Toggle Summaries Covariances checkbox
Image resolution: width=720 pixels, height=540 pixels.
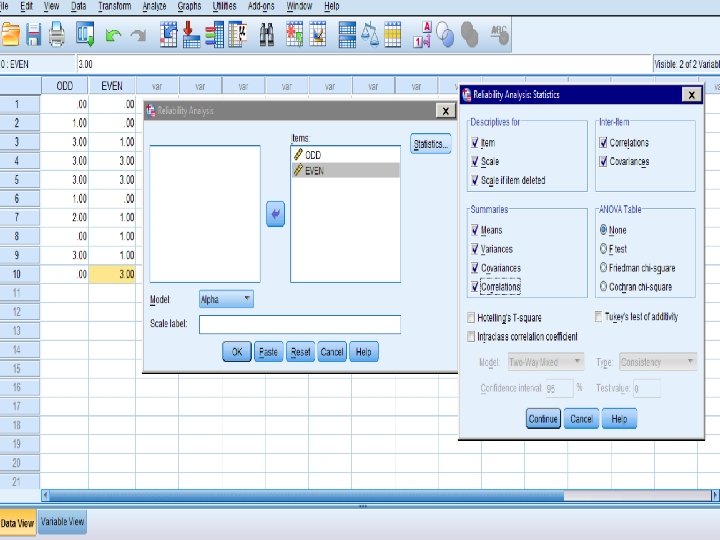tap(475, 268)
